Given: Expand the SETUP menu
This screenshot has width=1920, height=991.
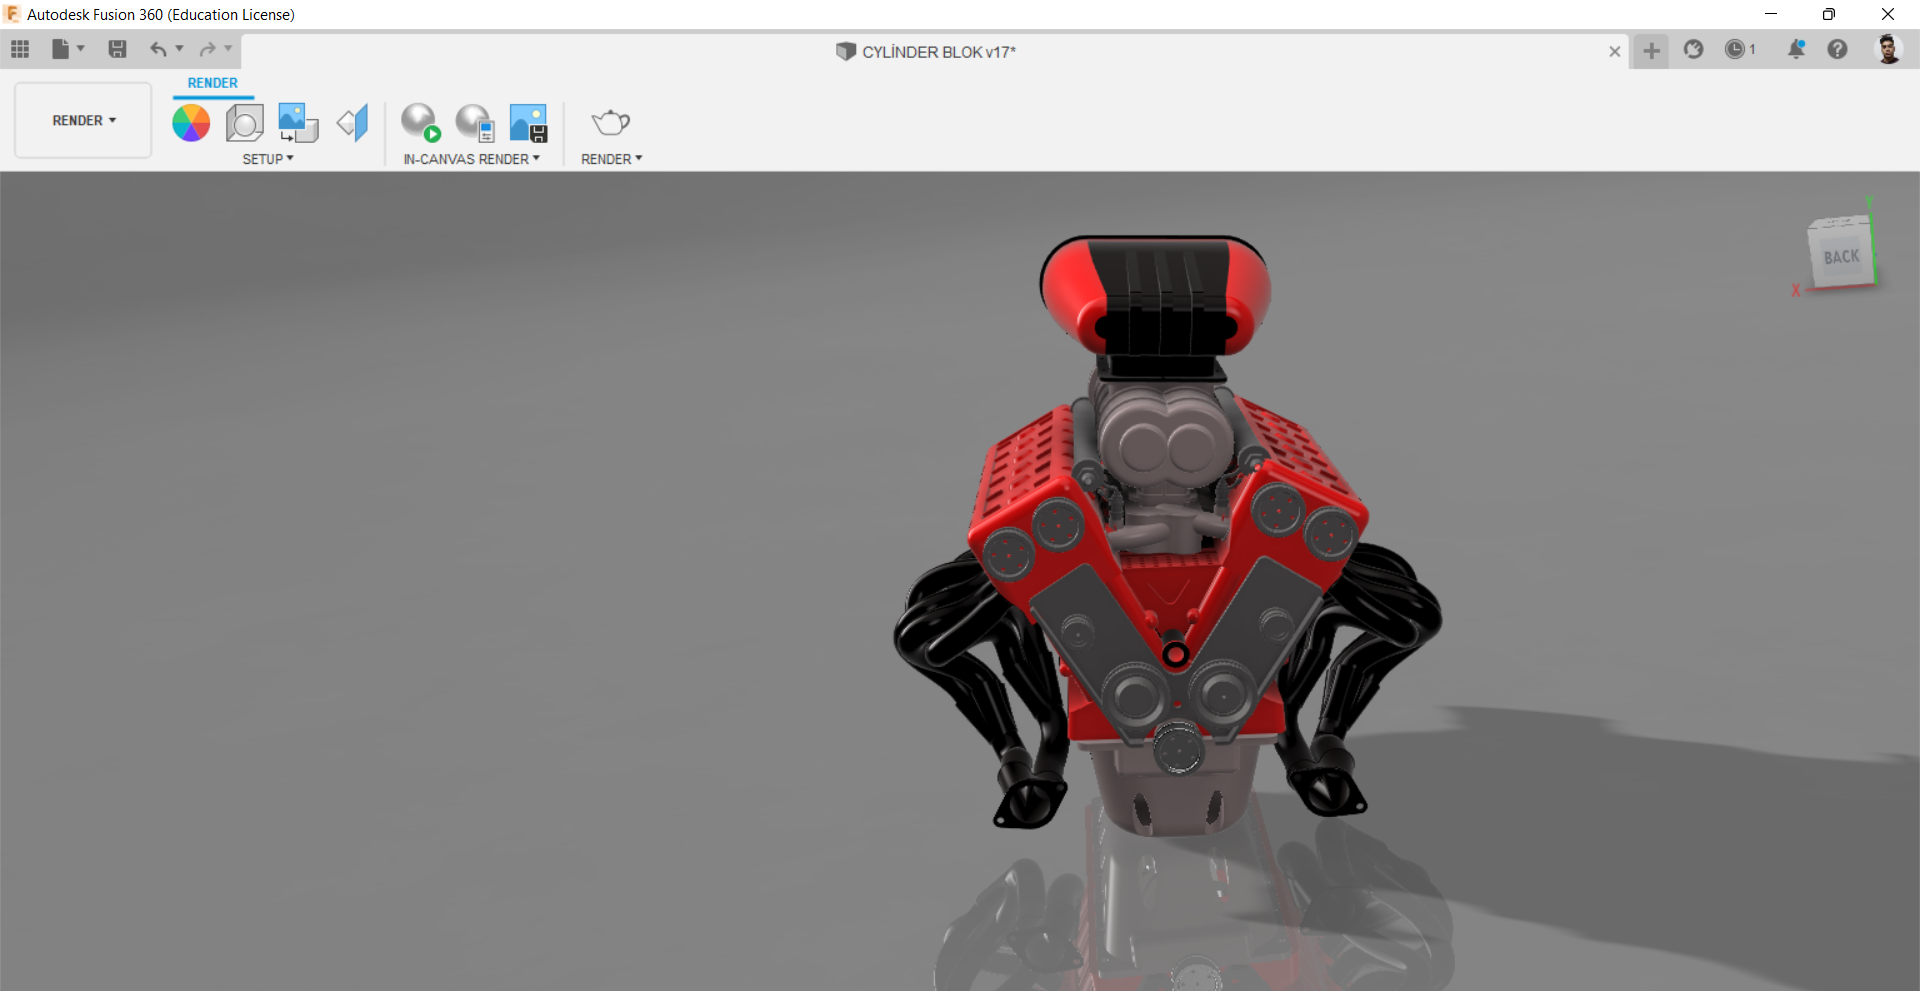Looking at the screenshot, I should pyautogui.click(x=268, y=159).
